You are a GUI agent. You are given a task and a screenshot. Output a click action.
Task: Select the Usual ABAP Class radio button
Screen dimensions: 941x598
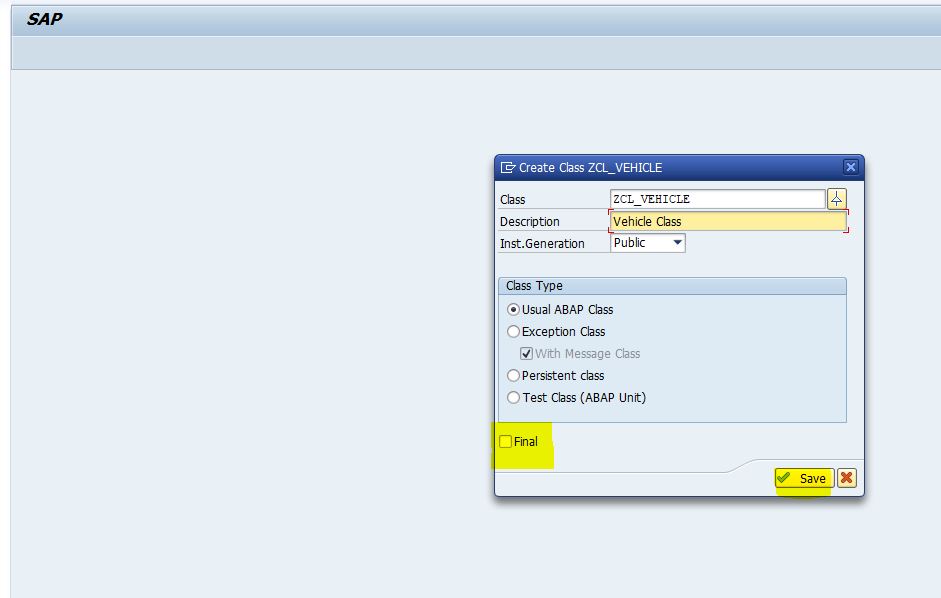pos(513,309)
